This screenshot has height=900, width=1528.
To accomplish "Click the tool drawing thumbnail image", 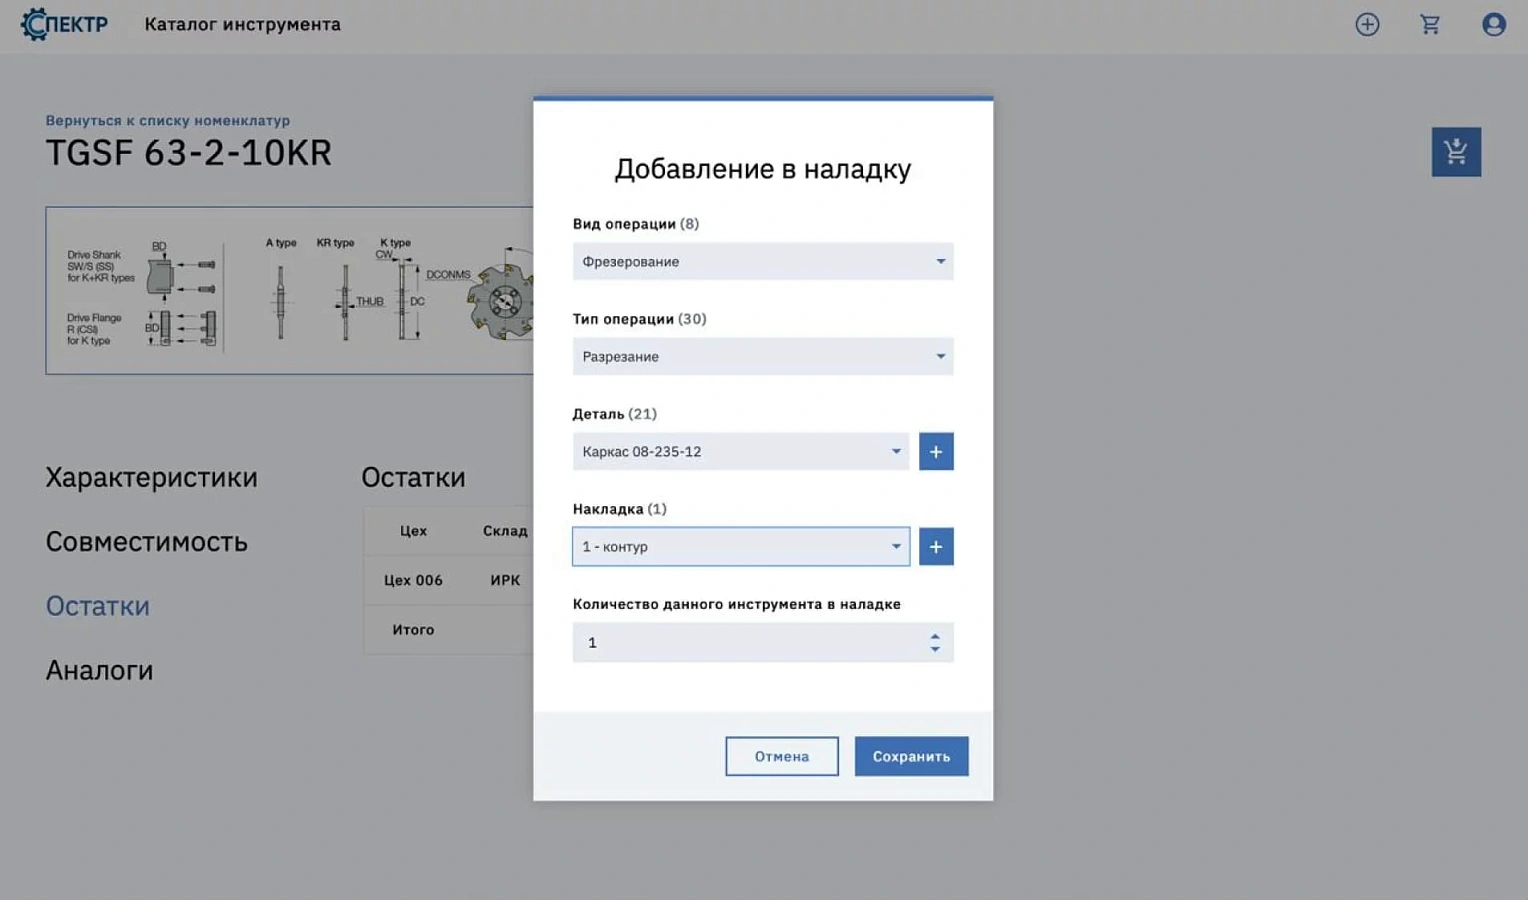I will click(289, 291).
